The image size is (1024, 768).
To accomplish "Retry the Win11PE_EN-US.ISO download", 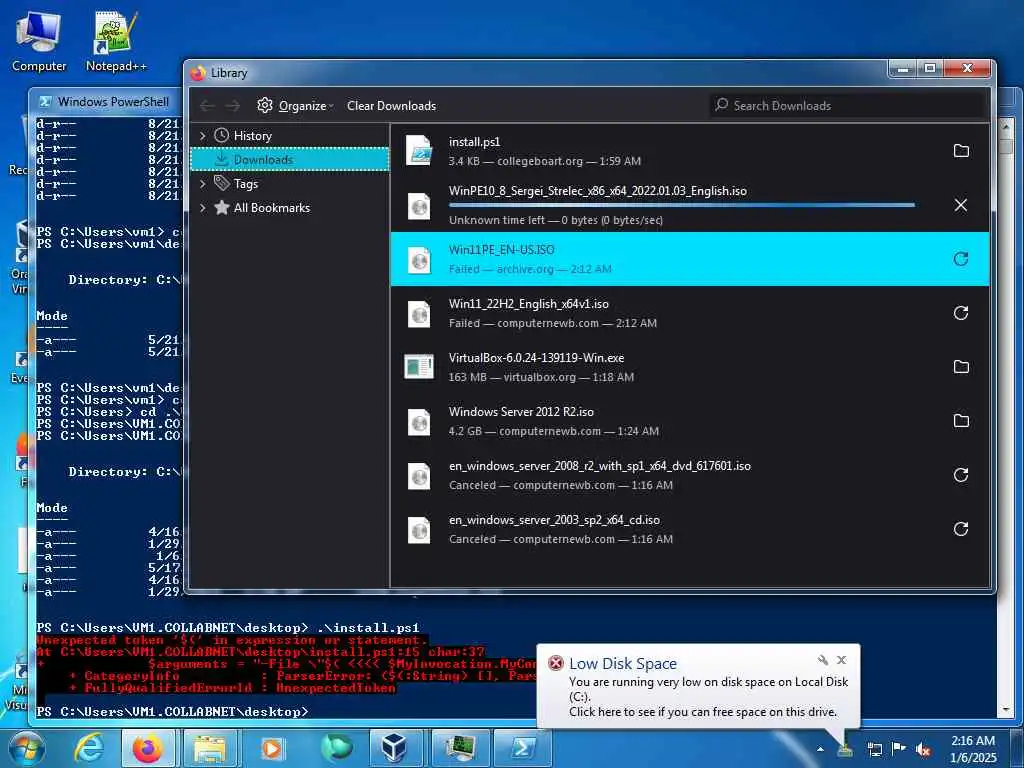I will click(x=961, y=259).
